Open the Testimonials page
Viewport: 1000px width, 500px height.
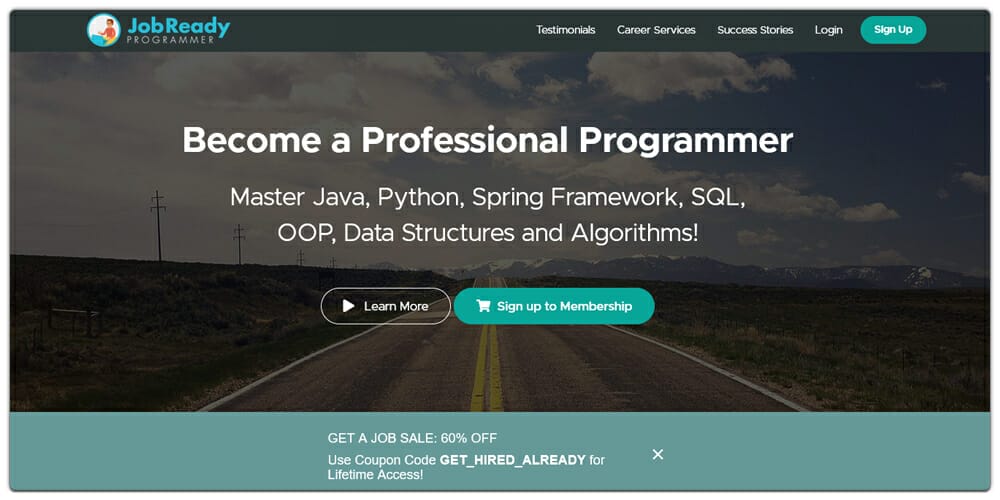(566, 30)
